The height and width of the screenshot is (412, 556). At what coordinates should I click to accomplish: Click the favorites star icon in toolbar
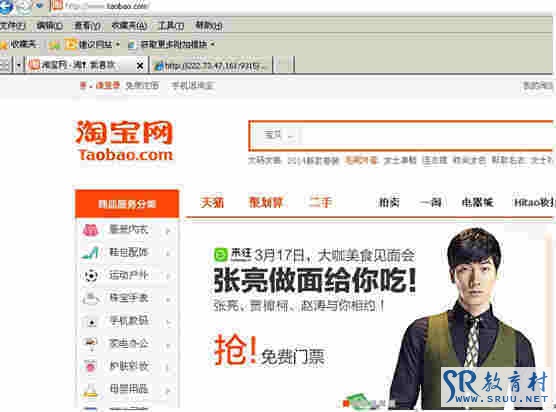(4, 45)
